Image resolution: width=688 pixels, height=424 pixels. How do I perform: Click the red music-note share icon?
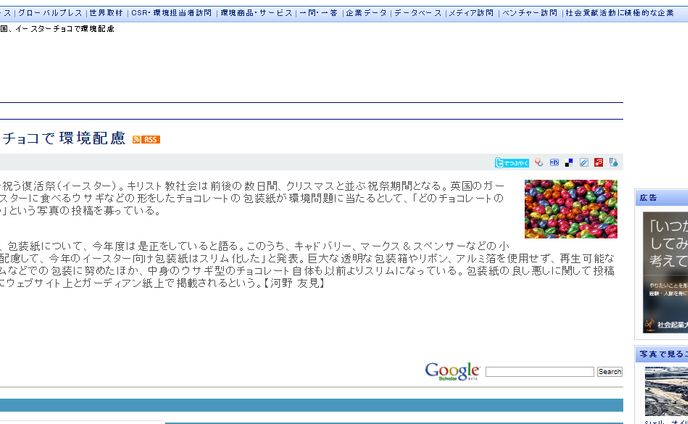point(598,162)
